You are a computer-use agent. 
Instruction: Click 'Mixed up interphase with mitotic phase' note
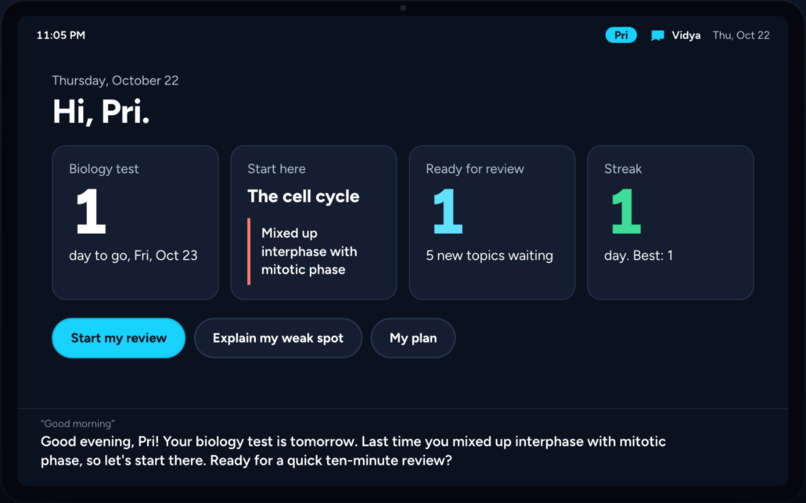point(309,251)
